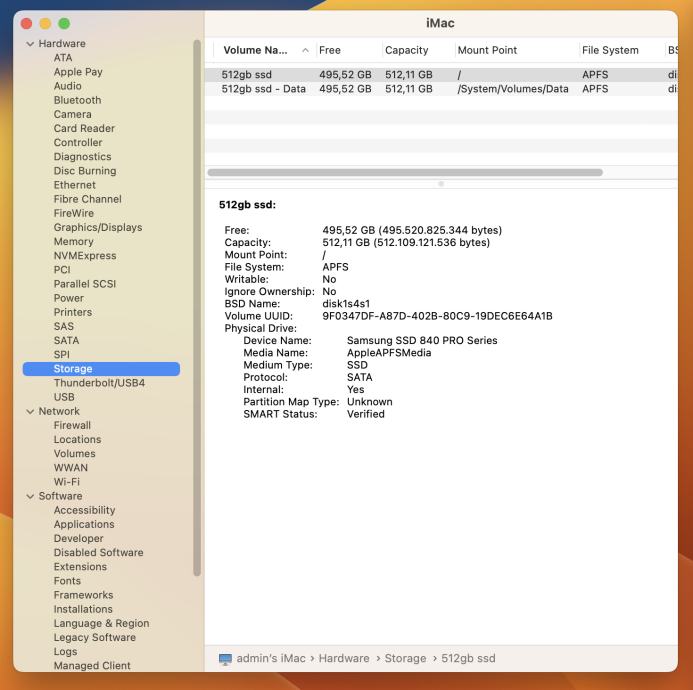Viewport: 693px width, 690px height.
Task: Sort the table by Free column
Action: click(347, 50)
